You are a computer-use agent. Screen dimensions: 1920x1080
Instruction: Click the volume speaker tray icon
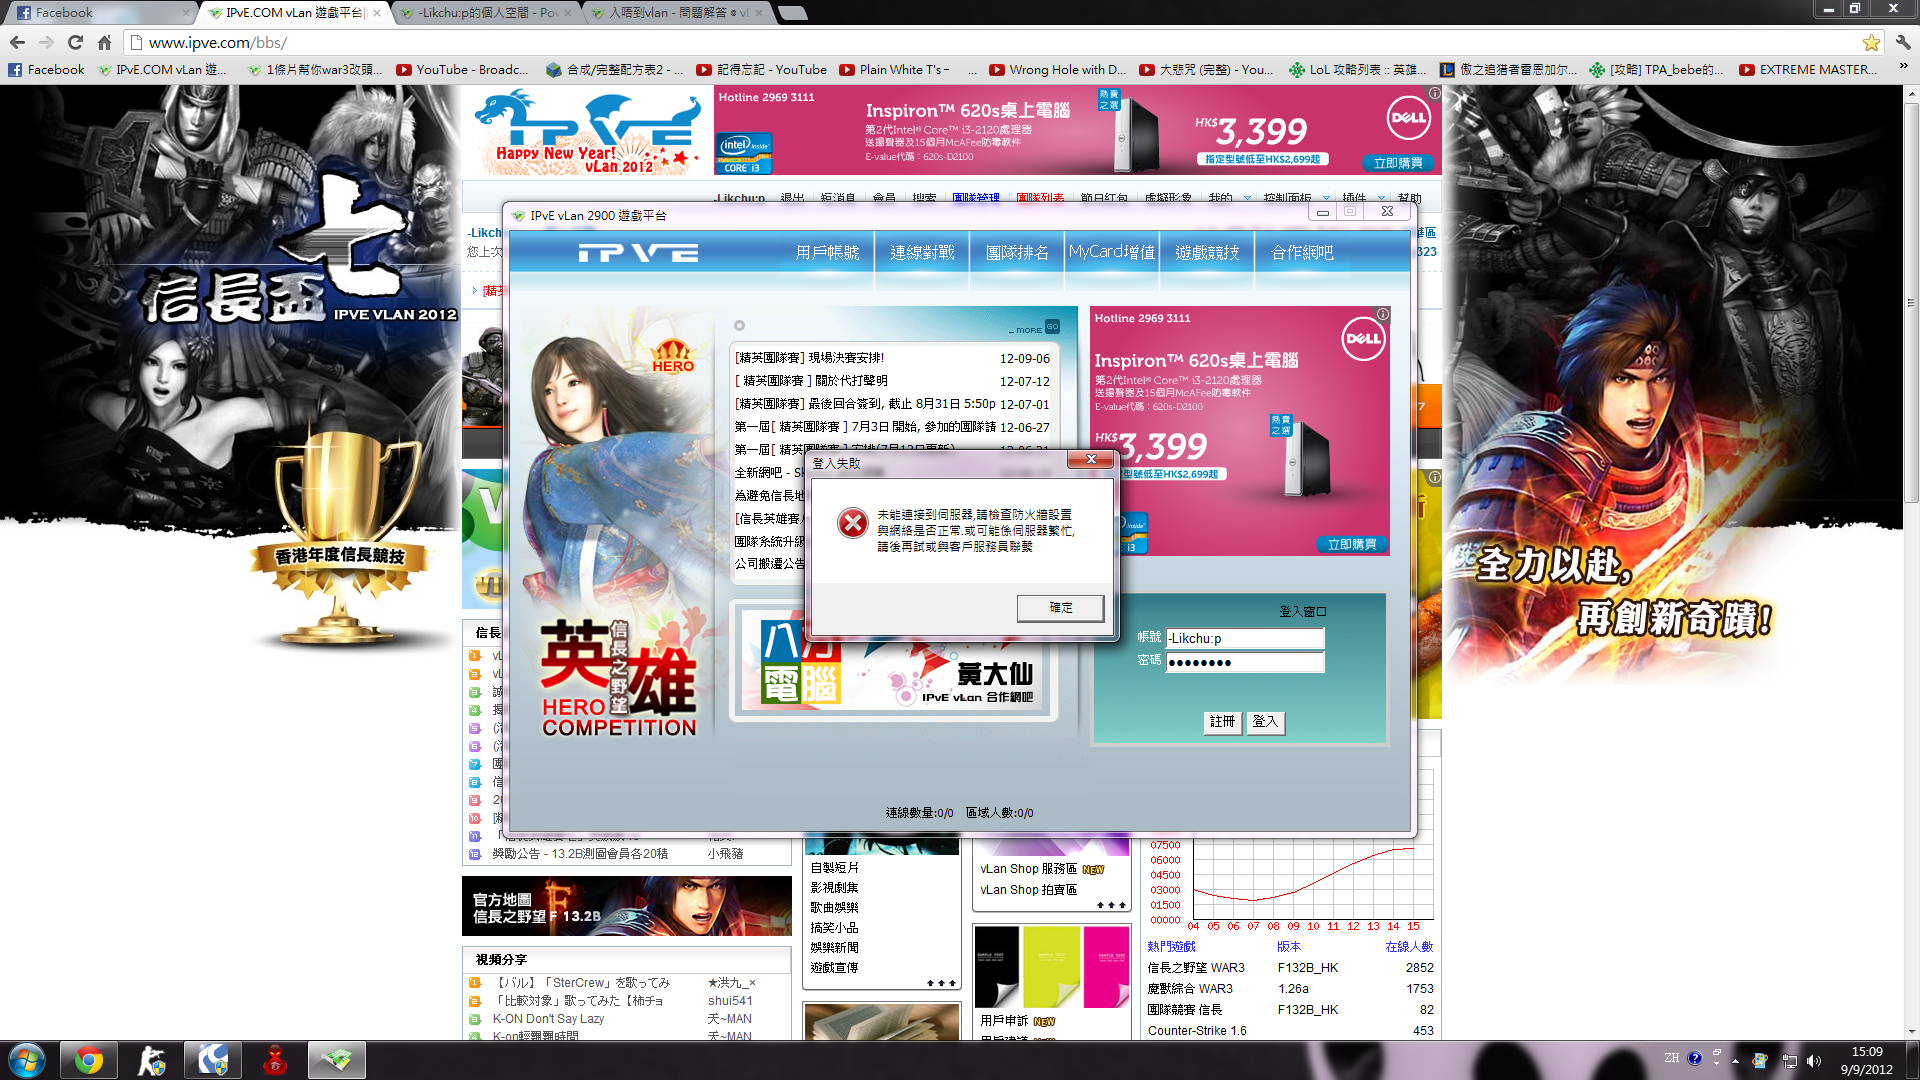click(1814, 1060)
